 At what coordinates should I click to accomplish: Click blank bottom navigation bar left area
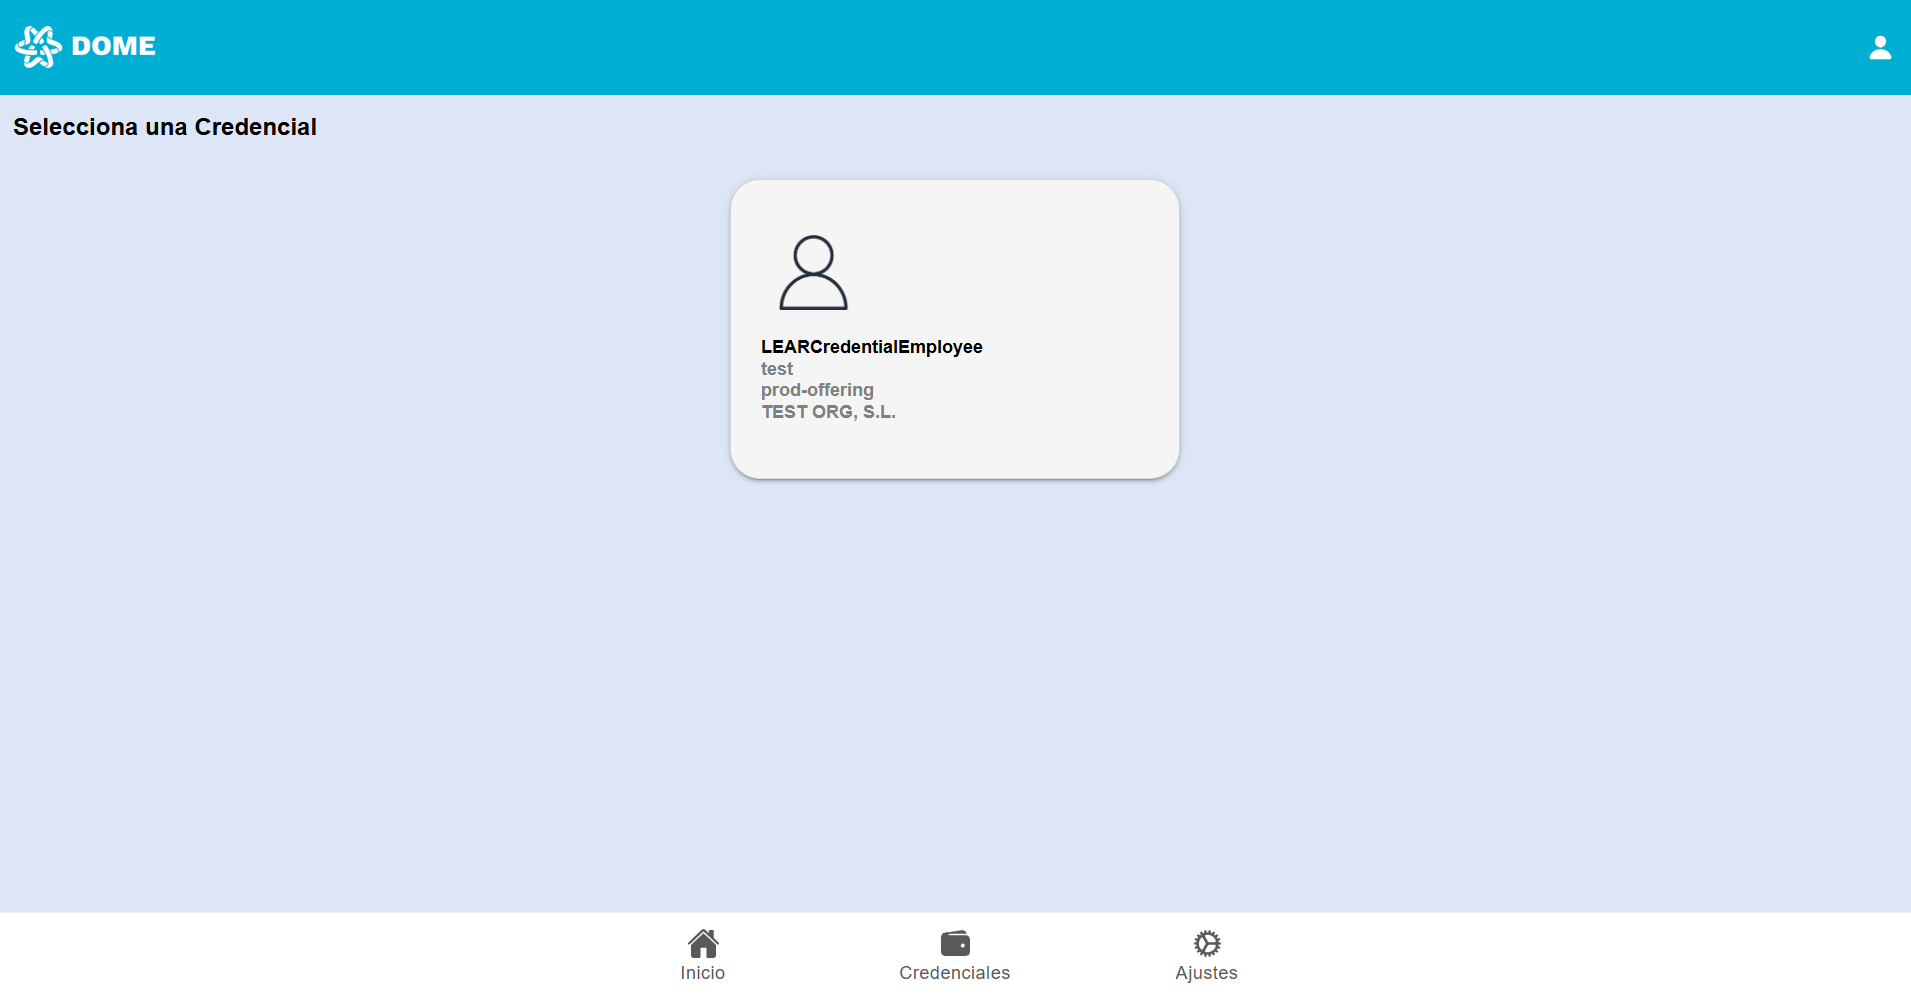(x=300, y=953)
